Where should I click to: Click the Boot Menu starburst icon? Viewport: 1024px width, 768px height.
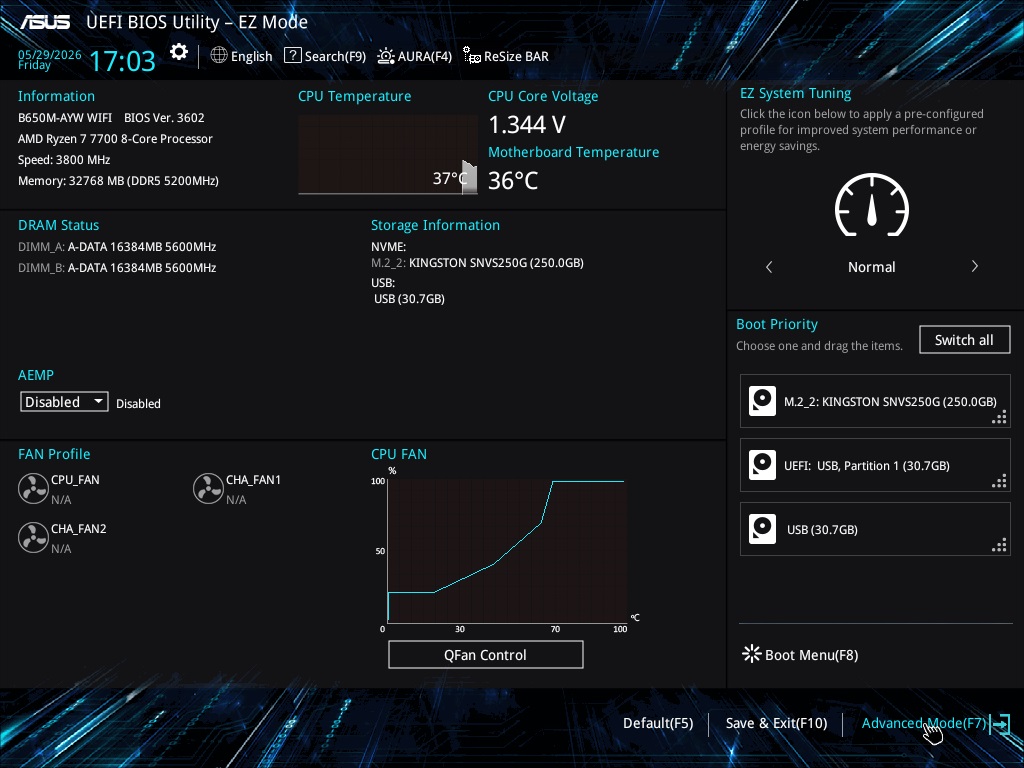click(752, 654)
